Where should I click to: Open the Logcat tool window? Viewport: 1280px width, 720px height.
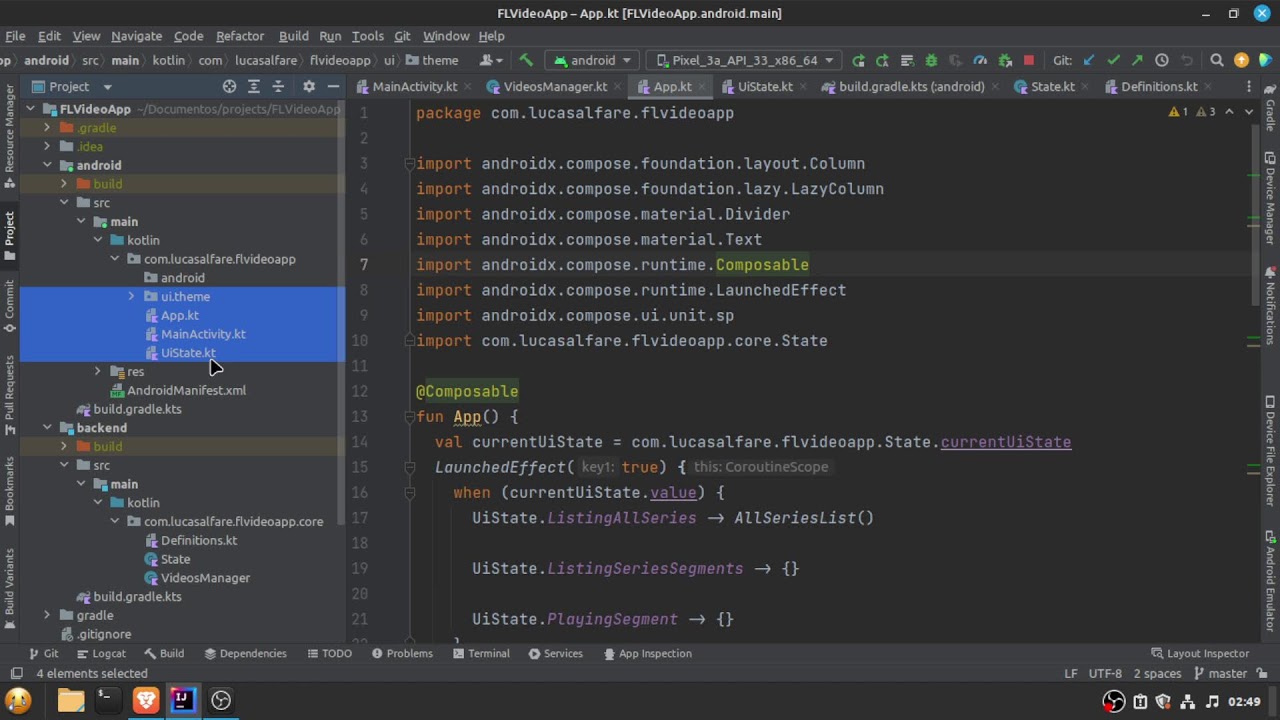(100, 654)
